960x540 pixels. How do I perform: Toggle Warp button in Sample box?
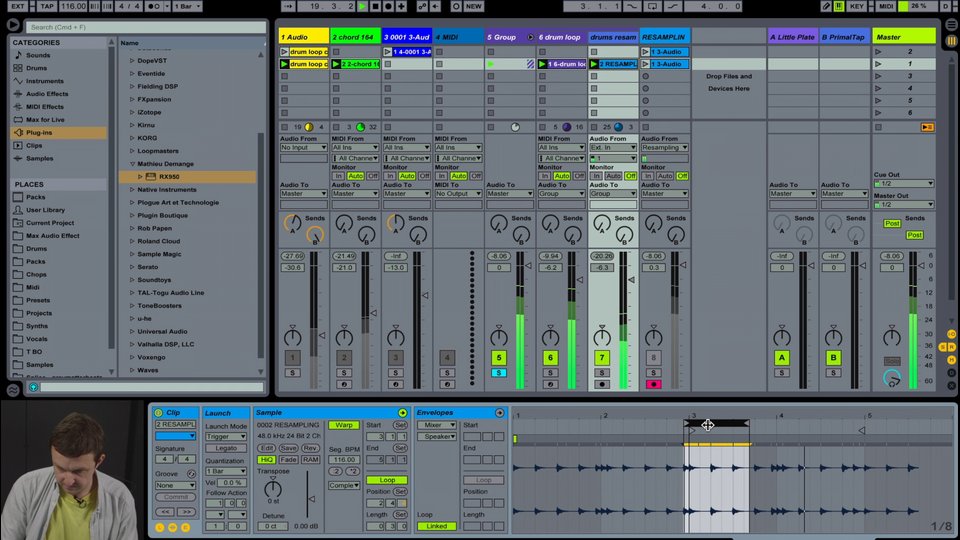(x=343, y=425)
